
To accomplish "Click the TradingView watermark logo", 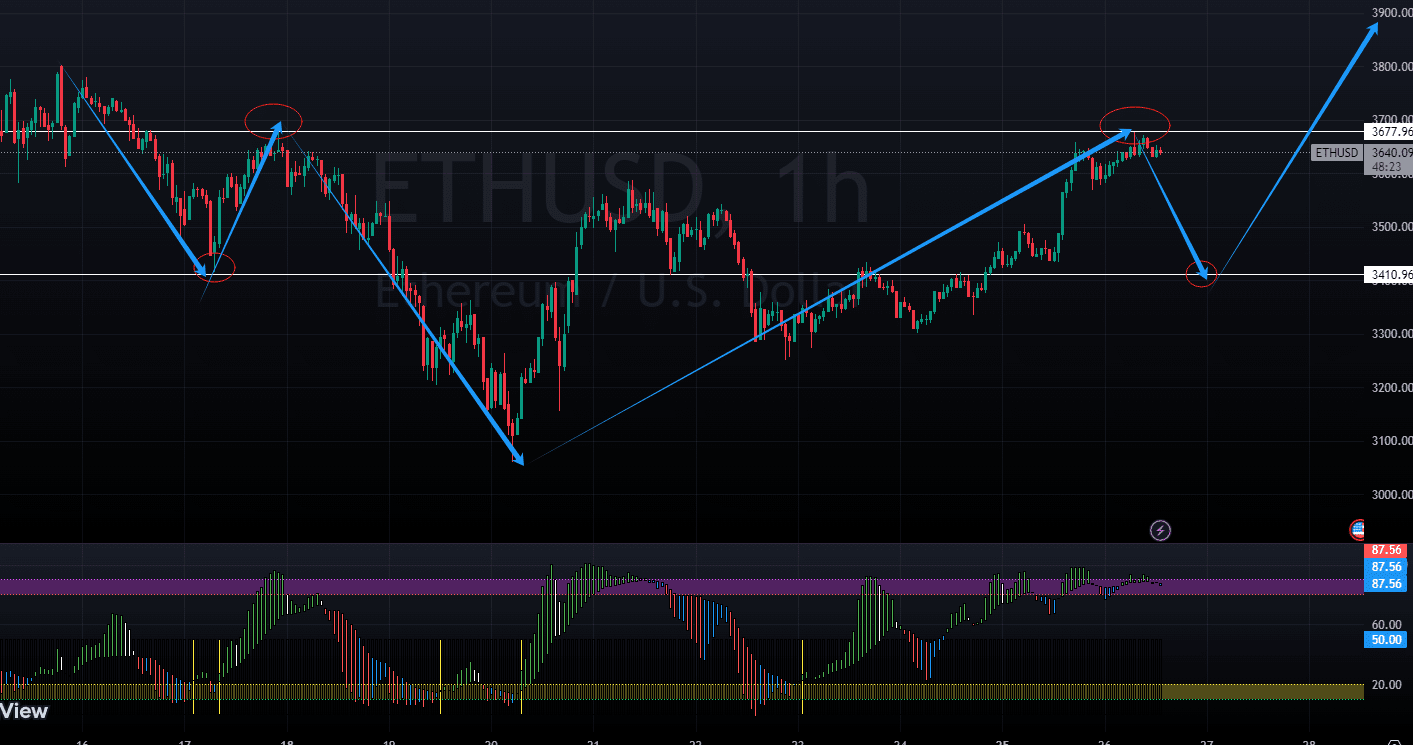I will coord(24,711).
